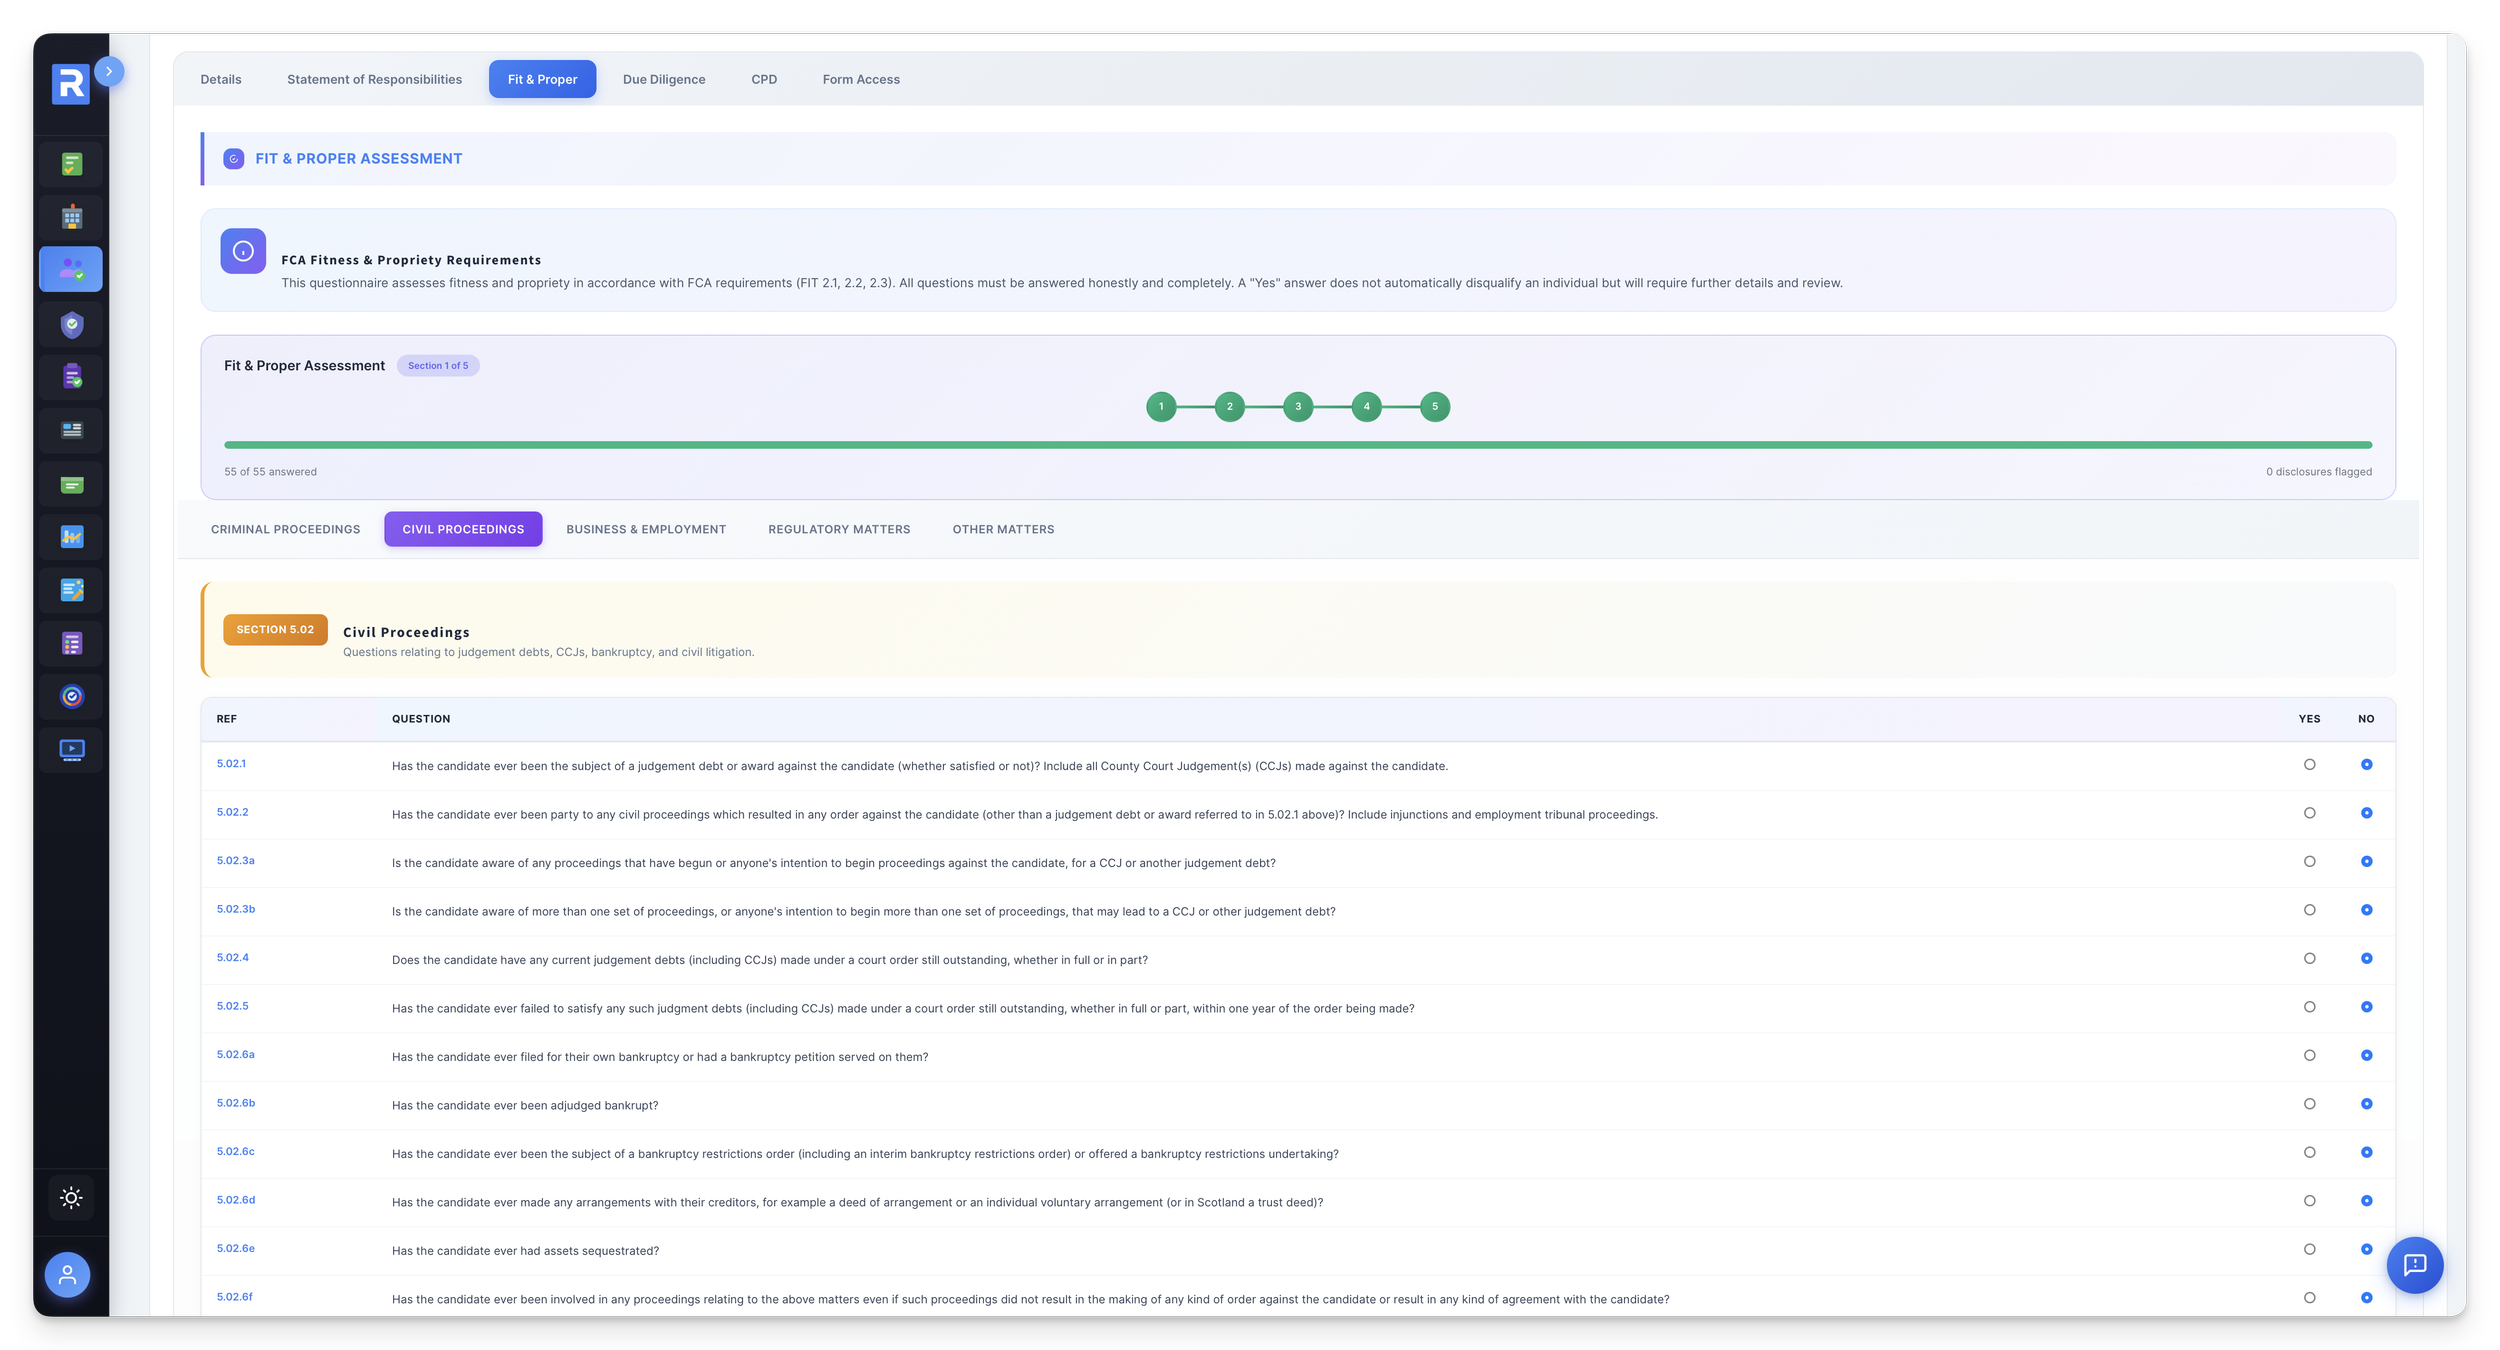Select Yes for question 5.02.4 judgement debts

(2310, 958)
